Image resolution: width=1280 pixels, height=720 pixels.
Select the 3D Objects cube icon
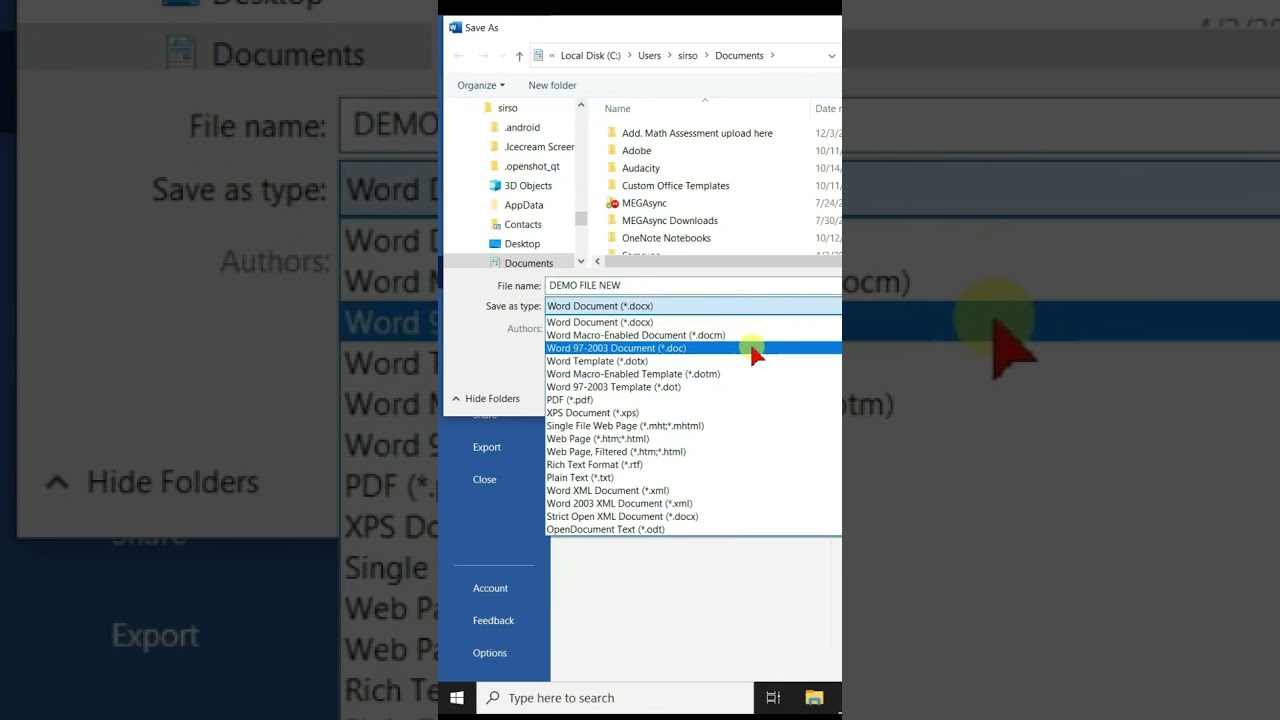[x=494, y=185]
